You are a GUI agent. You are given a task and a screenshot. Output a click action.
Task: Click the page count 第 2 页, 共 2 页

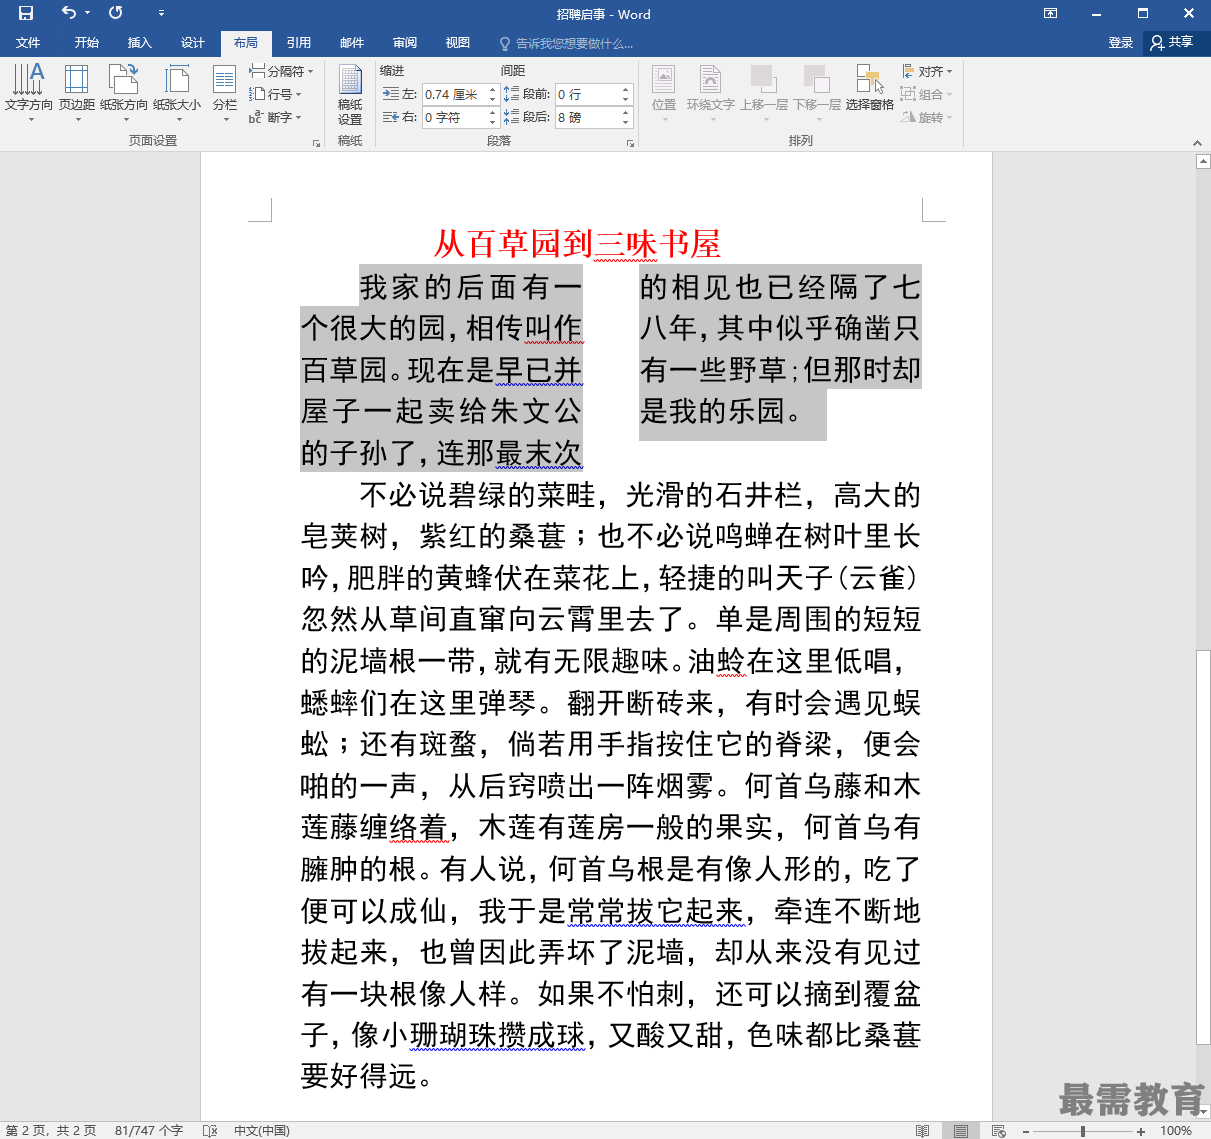point(51,1130)
